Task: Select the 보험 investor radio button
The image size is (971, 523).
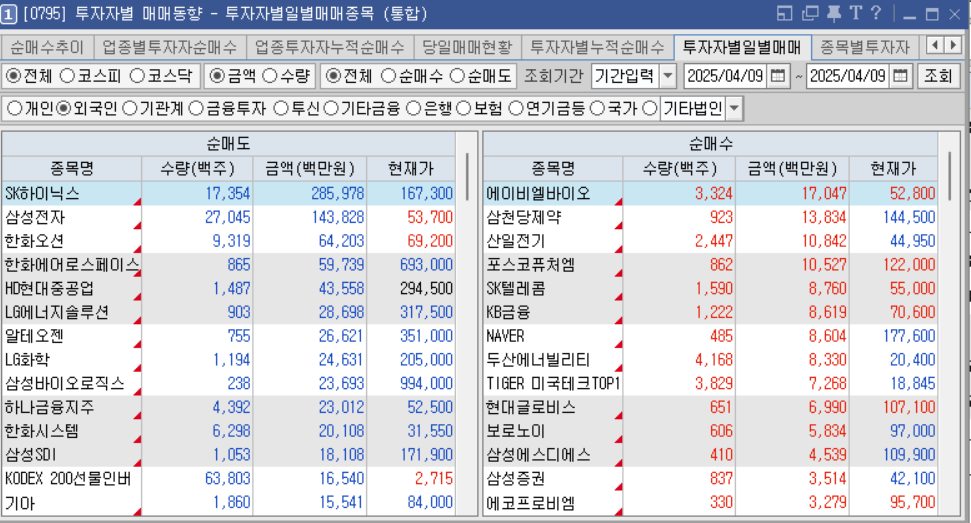Action: tap(464, 109)
